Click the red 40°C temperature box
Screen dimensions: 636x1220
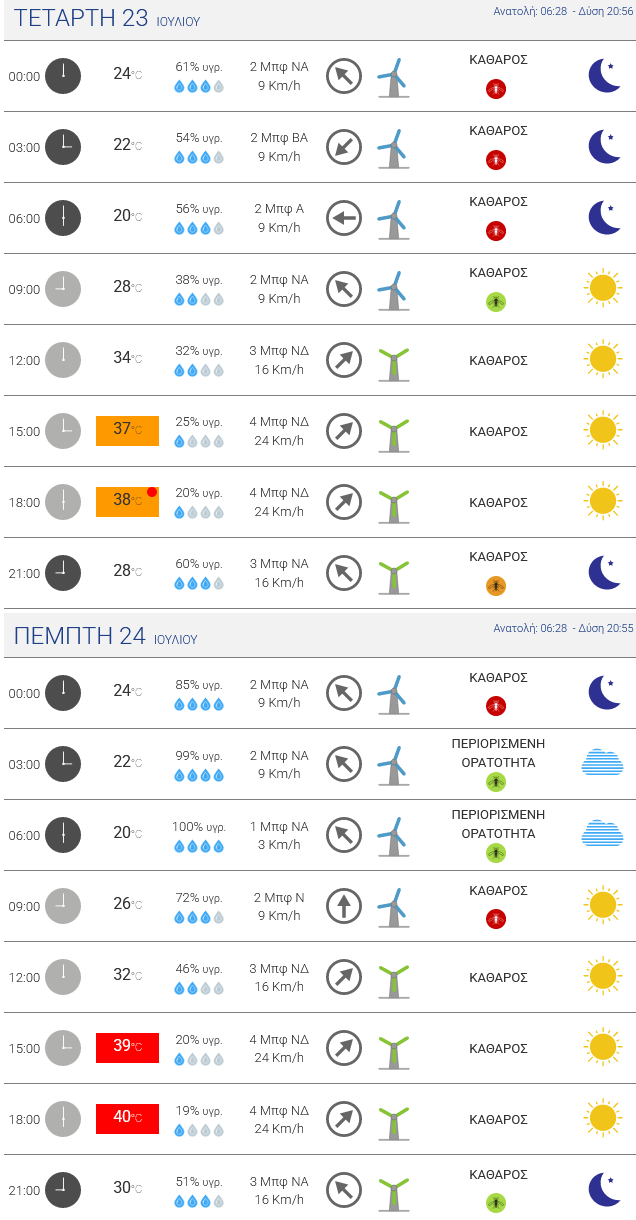pyautogui.click(x=127, y=1118)
